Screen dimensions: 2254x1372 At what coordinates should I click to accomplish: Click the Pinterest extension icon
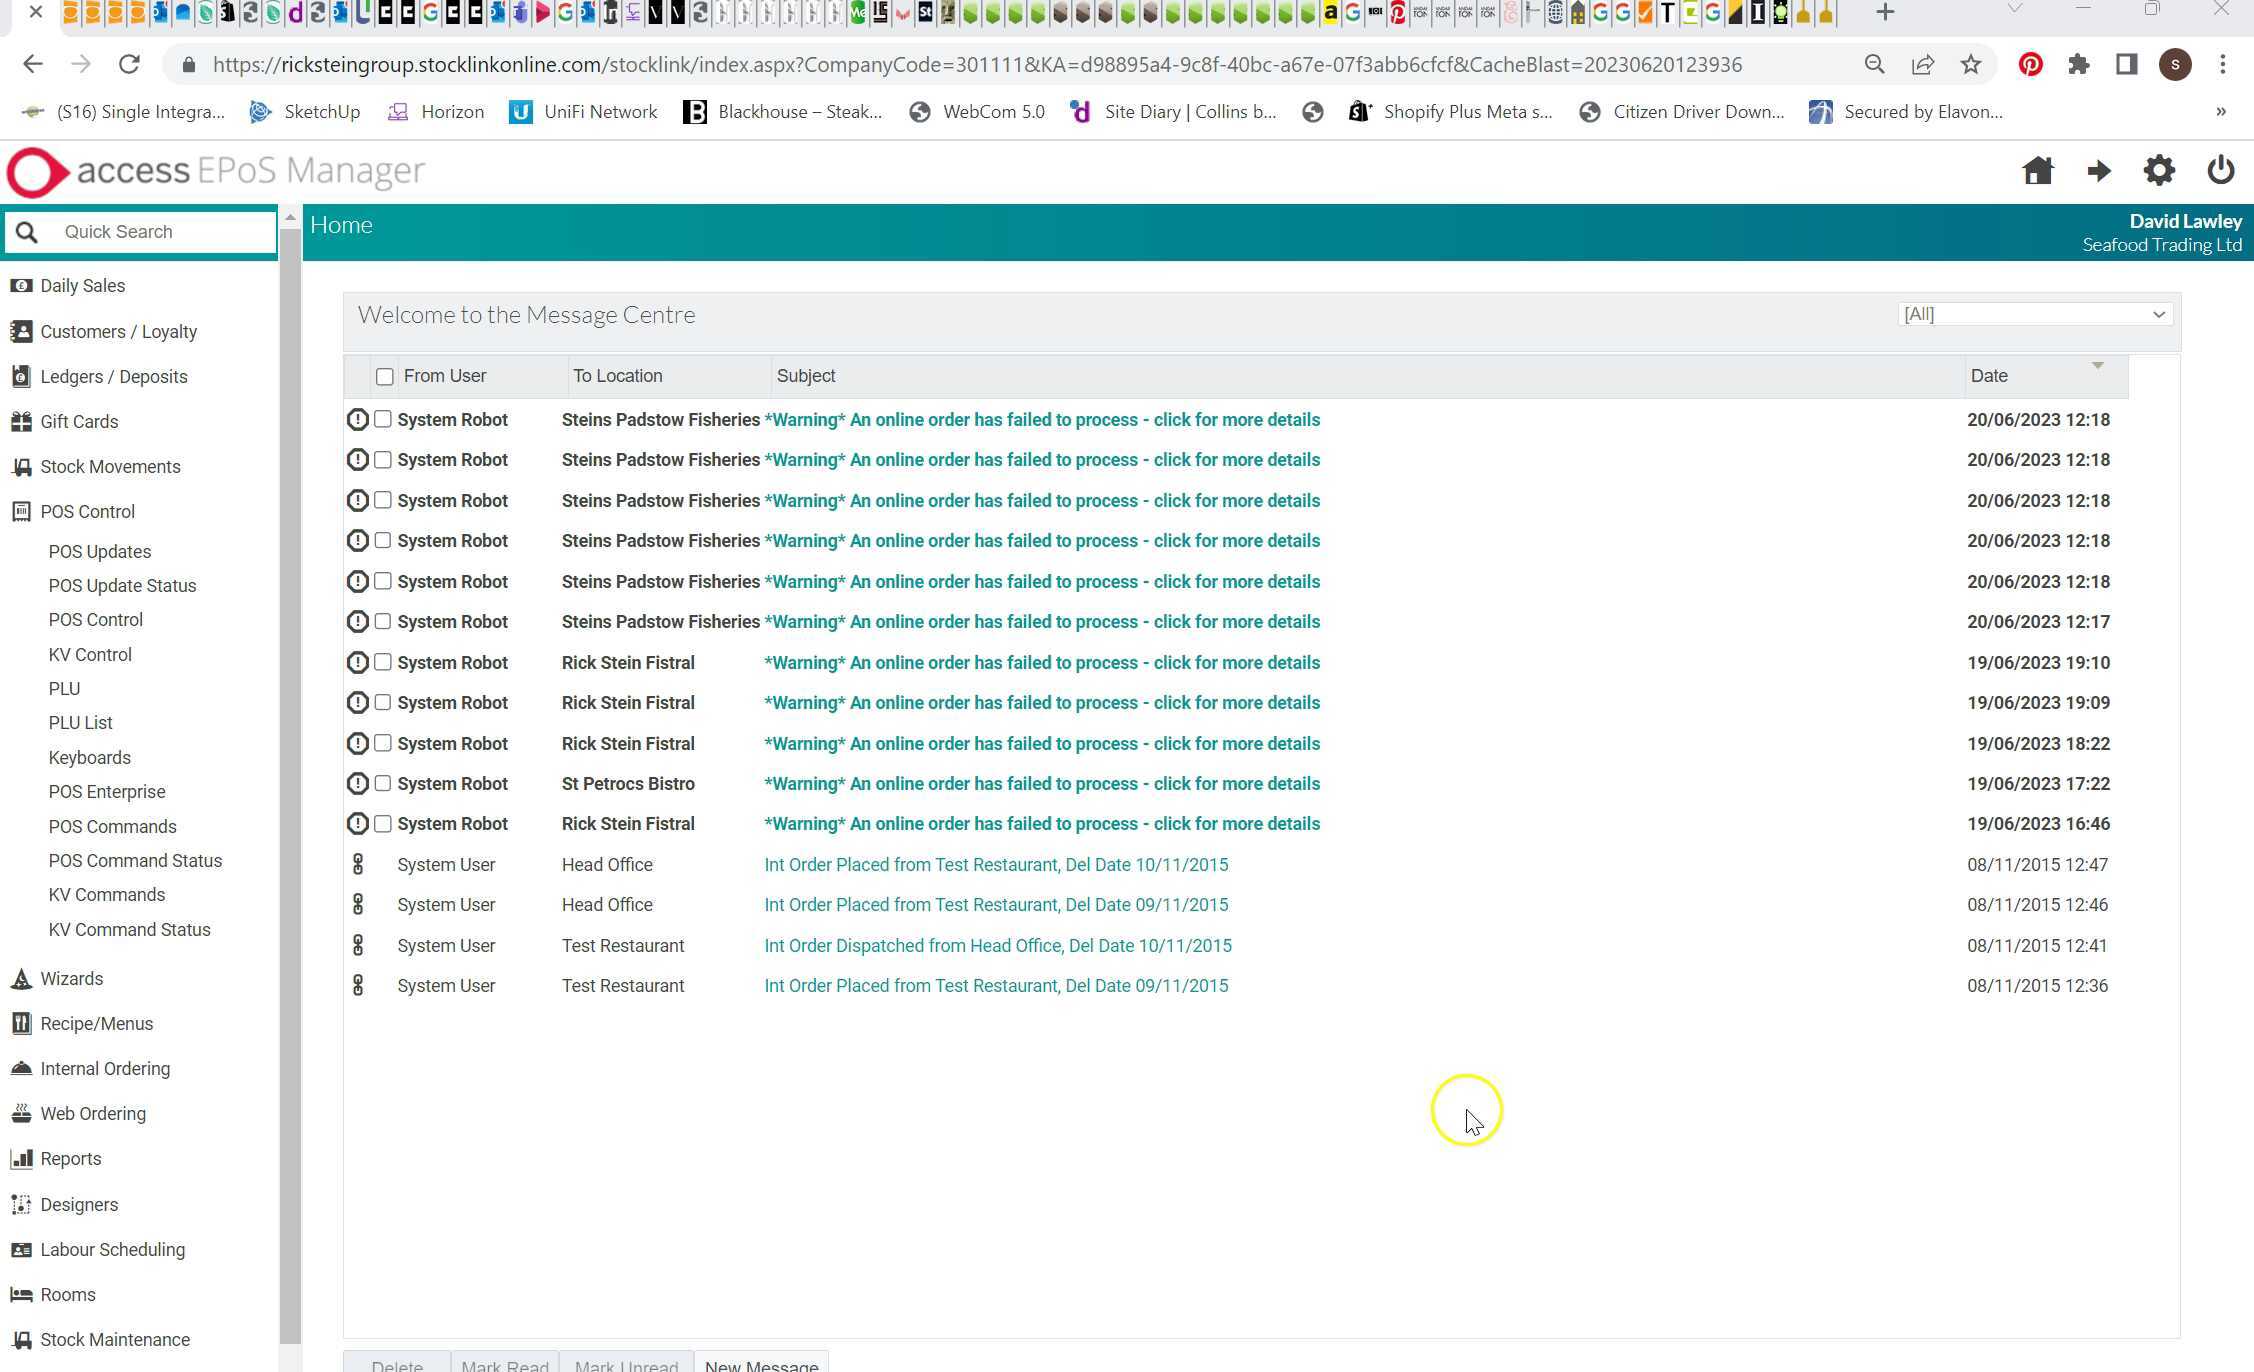pos(2030,65)
